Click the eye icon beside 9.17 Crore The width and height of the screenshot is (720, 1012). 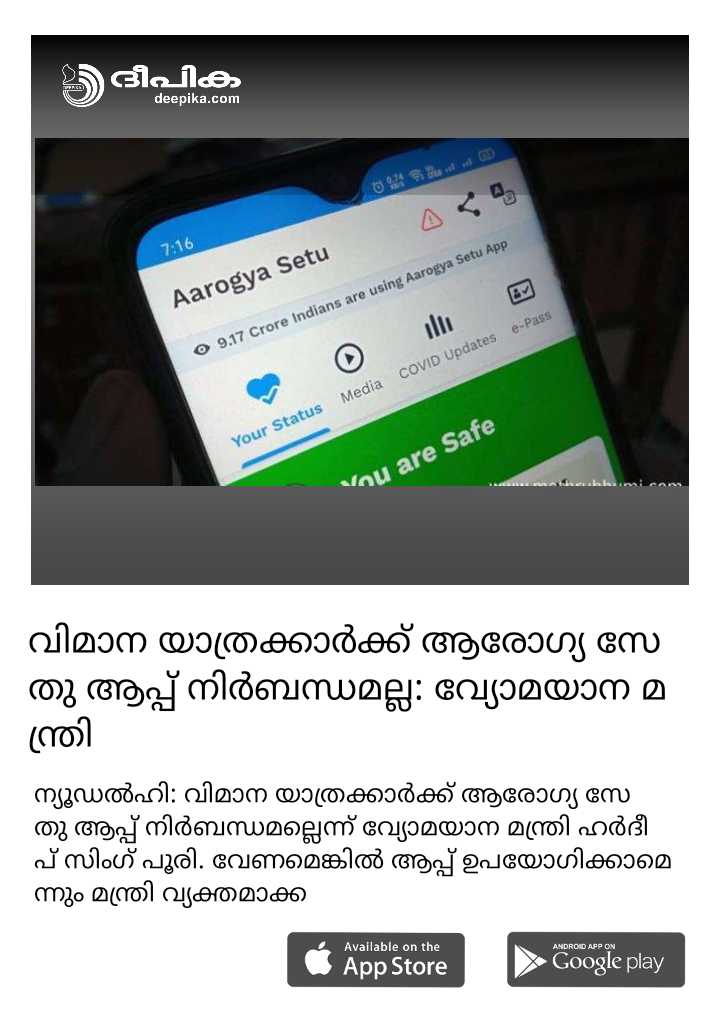pos(201,349)
